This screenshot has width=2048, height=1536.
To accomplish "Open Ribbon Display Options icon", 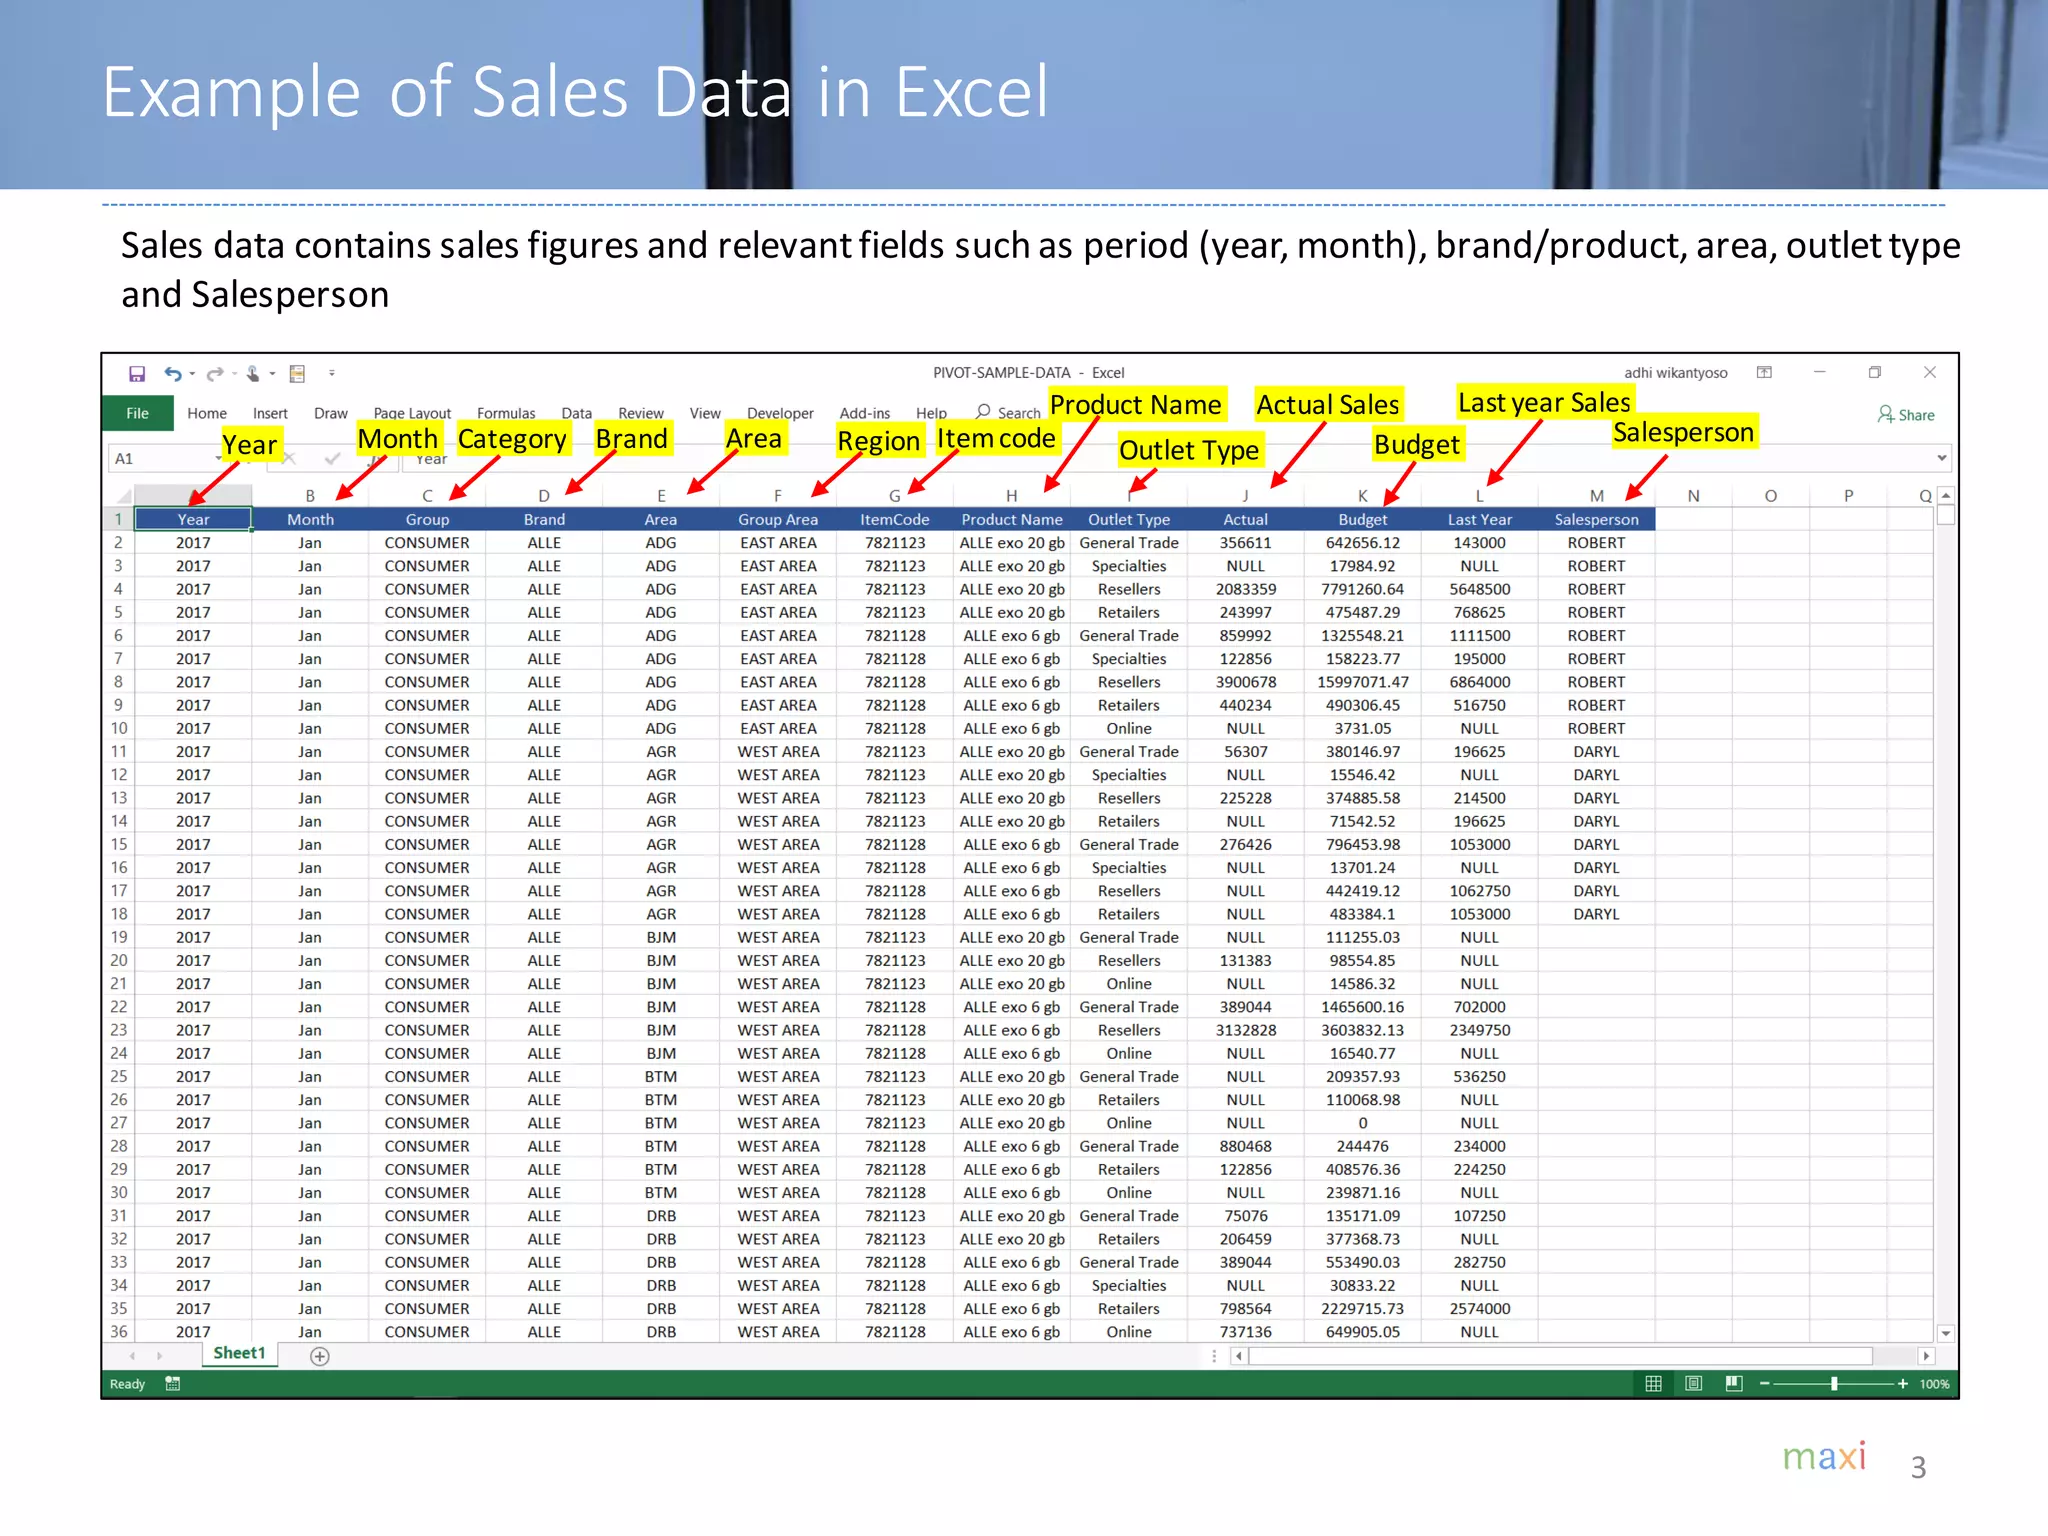I will 1765,372.
